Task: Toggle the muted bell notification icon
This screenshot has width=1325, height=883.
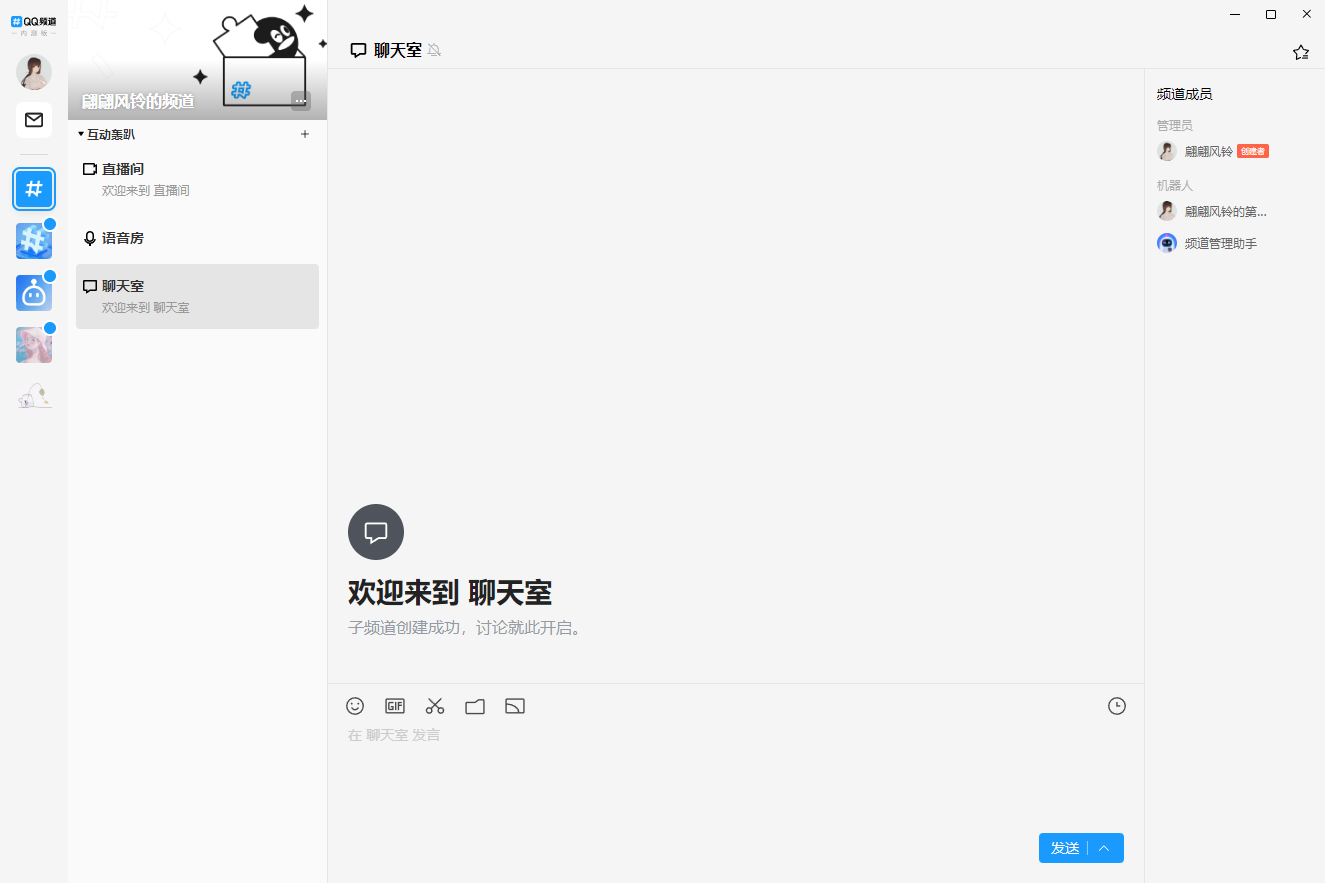Action: point(434,50)
